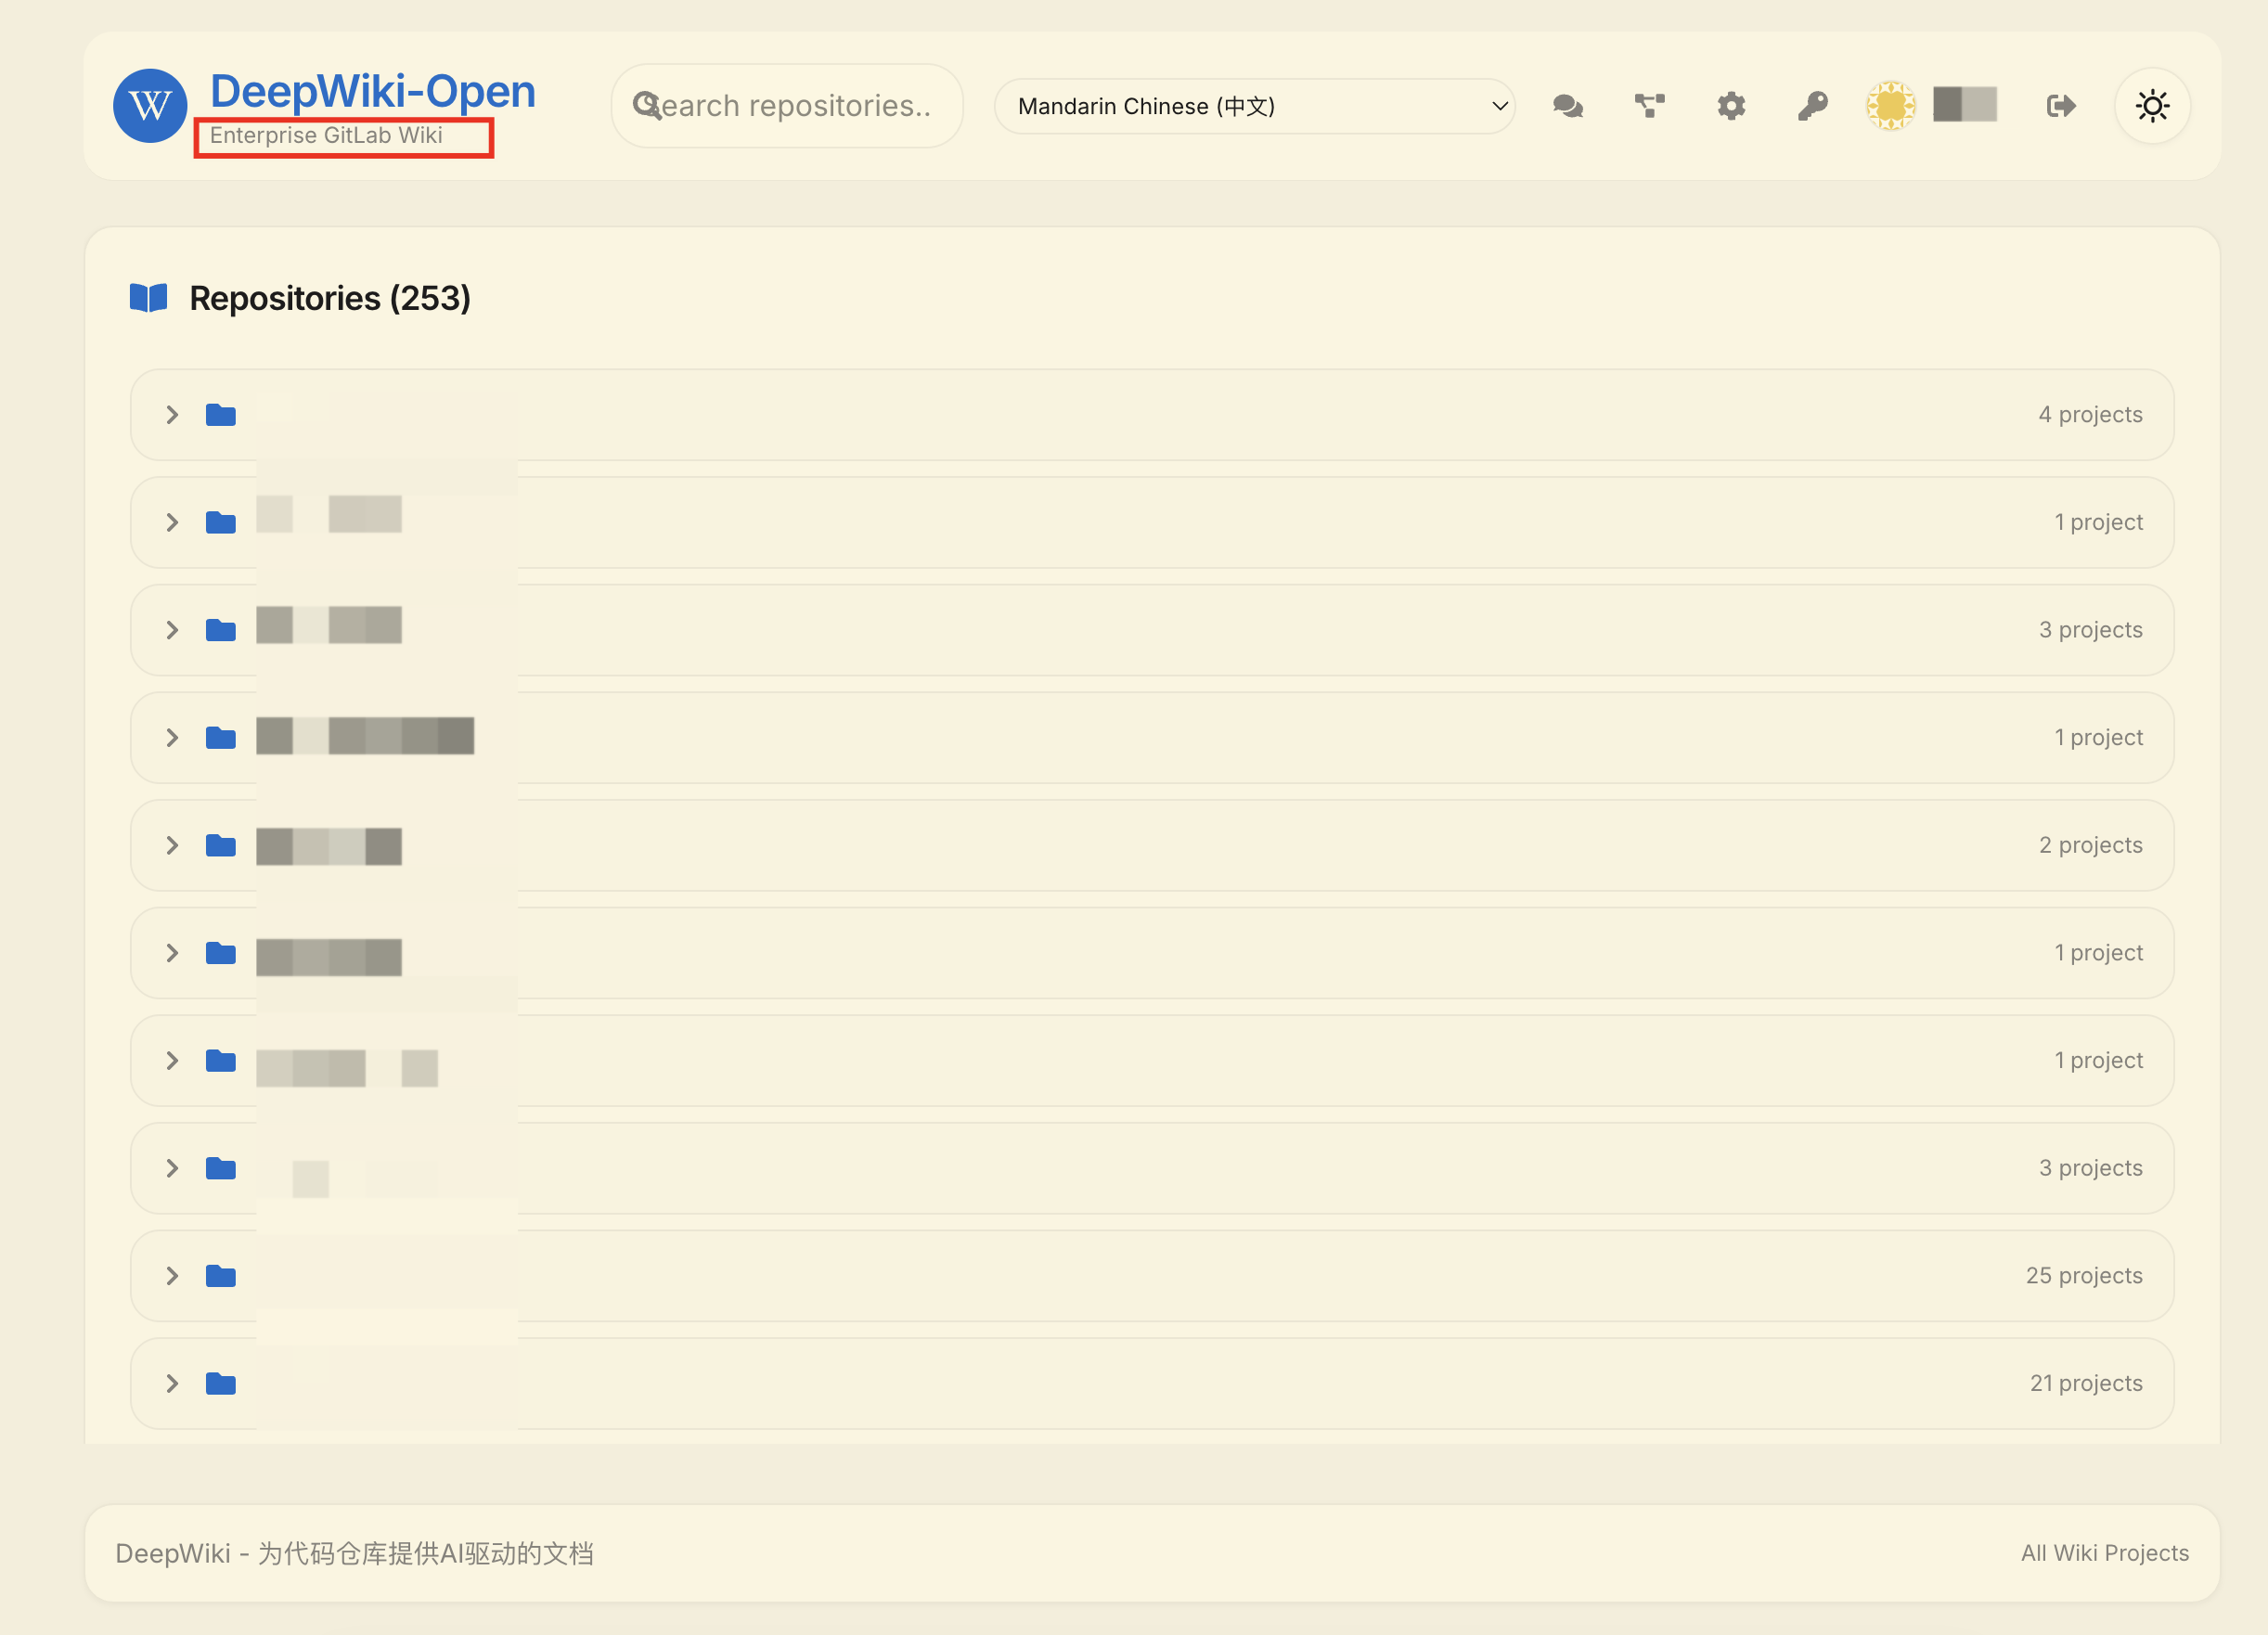Expand the group with 2 projects
Viewport: 2268px width, 1635px height.
(172, 846)
